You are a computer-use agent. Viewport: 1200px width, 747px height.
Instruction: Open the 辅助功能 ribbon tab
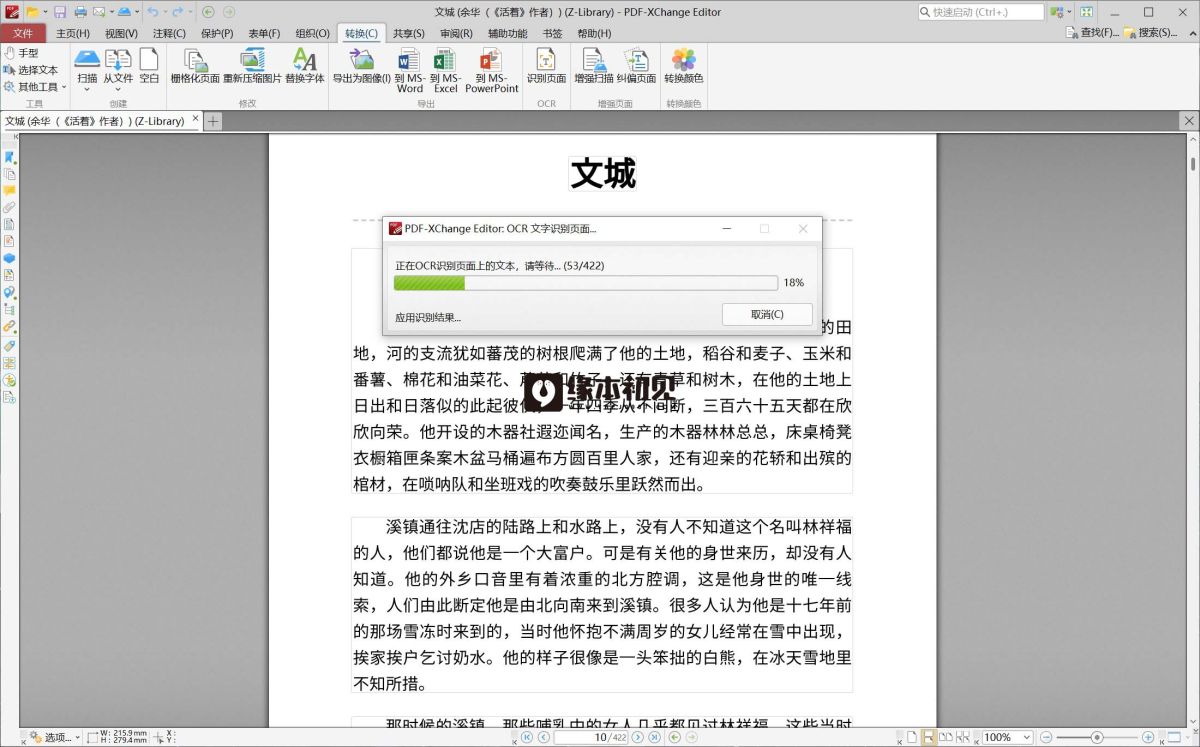tap(507, 33)
